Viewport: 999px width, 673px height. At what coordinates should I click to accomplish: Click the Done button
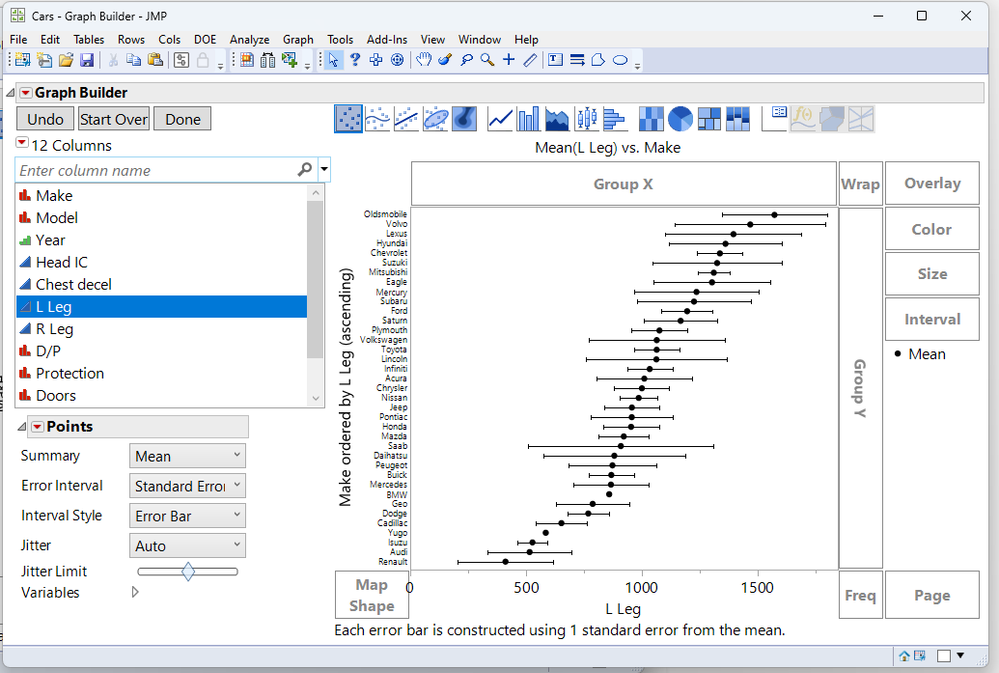pyautogui.click(x=183, y=119)
